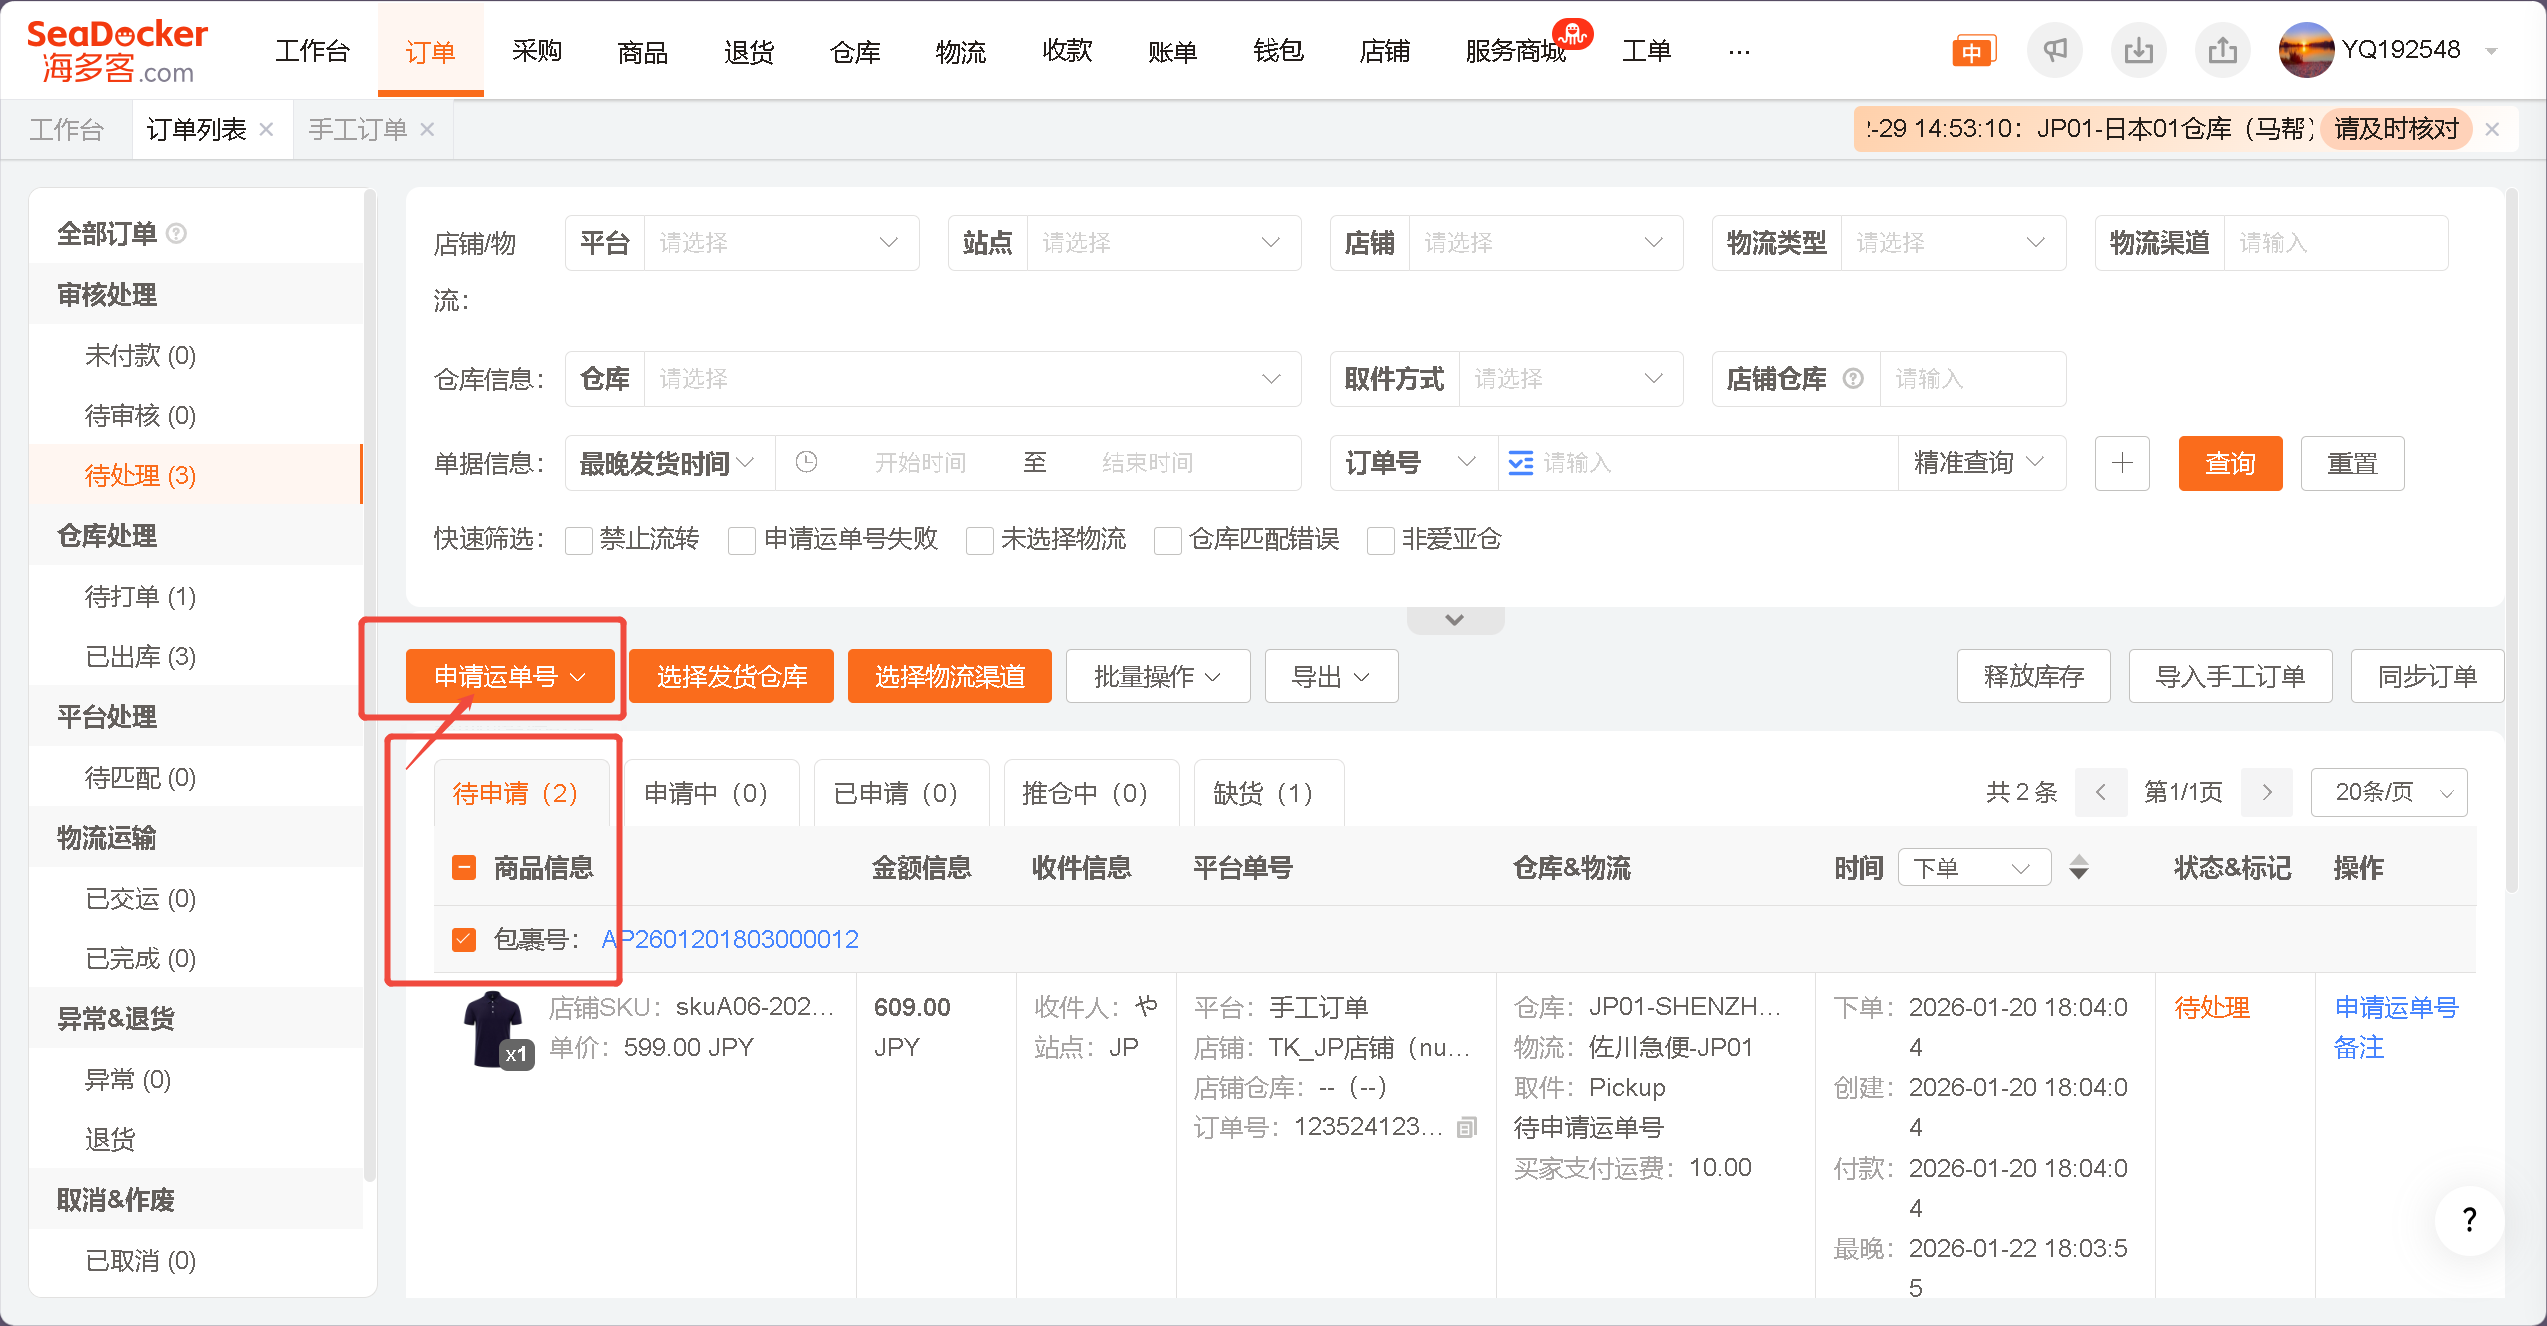Click the orange 查询 search button
2547x1326 pixels.
pyautogui.click(x=2229, y=463)
